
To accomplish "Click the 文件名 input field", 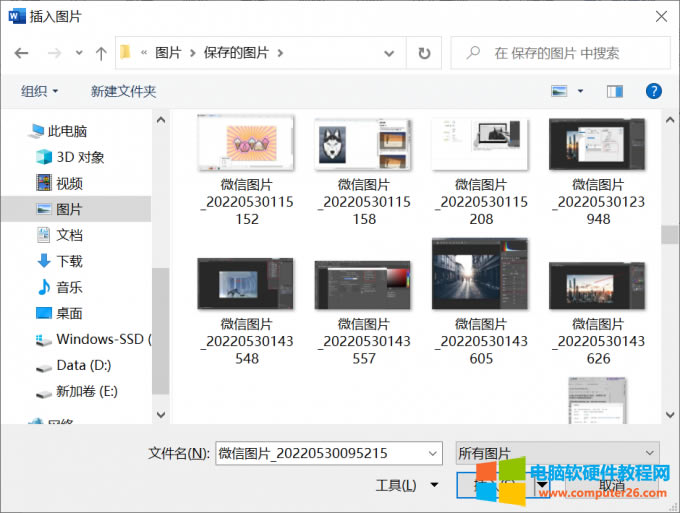I will [x=327, y=453].
